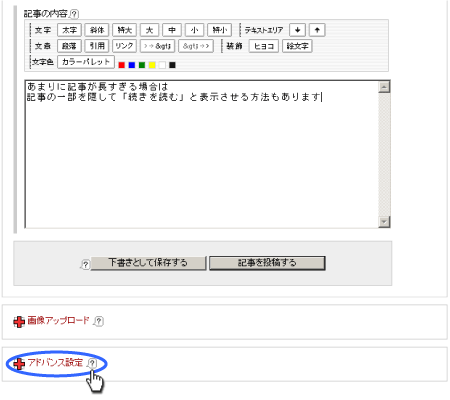
Task: Click the help icon beside 記事の内容
Action: click(x=74, y=14)
